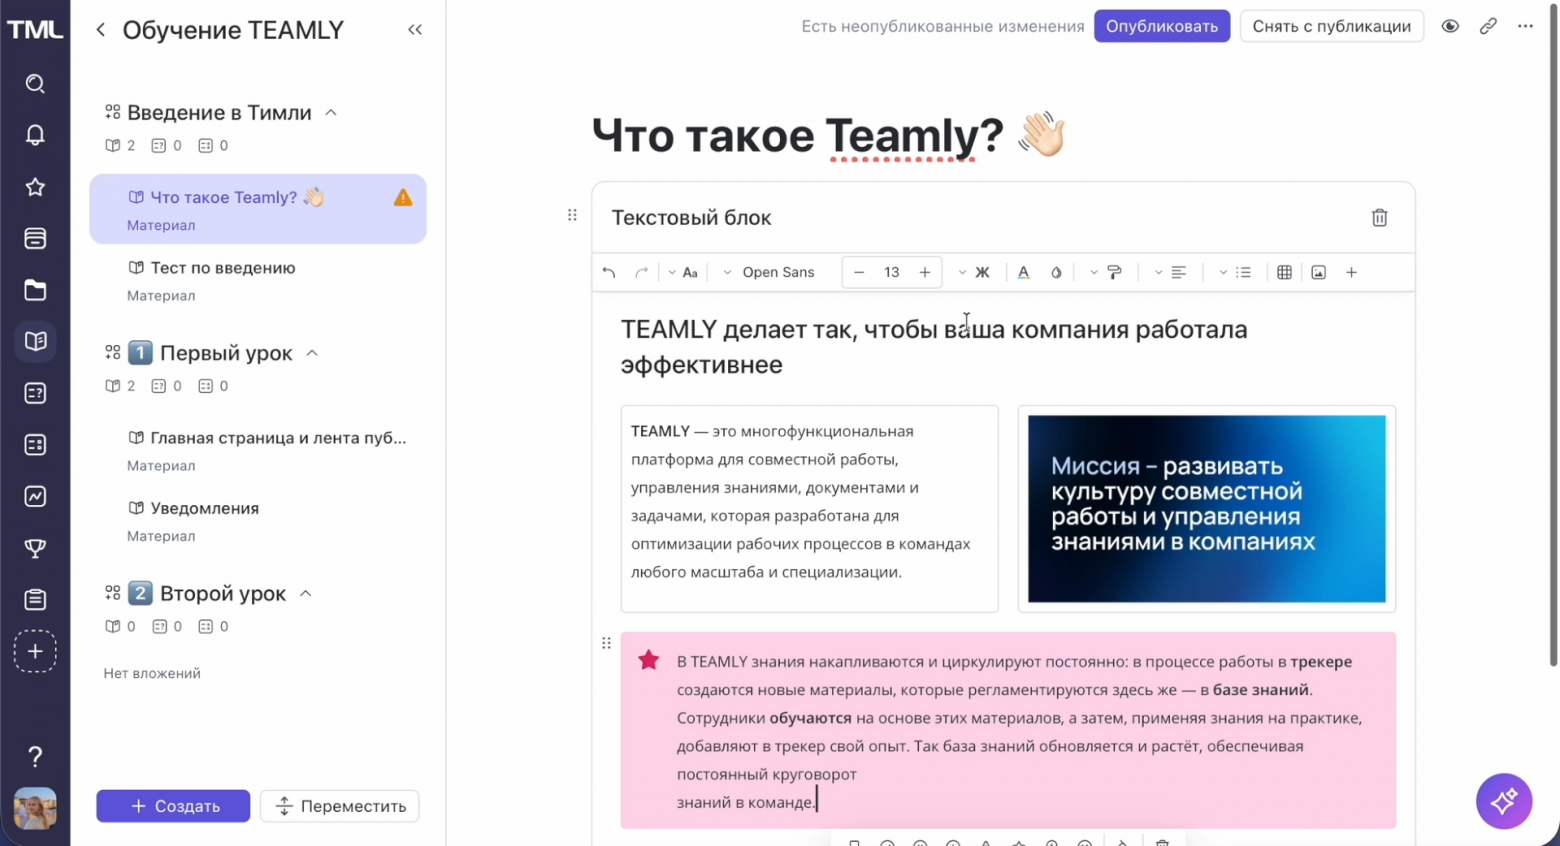
Task: Collapse the Введение в Тимли section
Action: pyautogui.click(x=330, y=113)
